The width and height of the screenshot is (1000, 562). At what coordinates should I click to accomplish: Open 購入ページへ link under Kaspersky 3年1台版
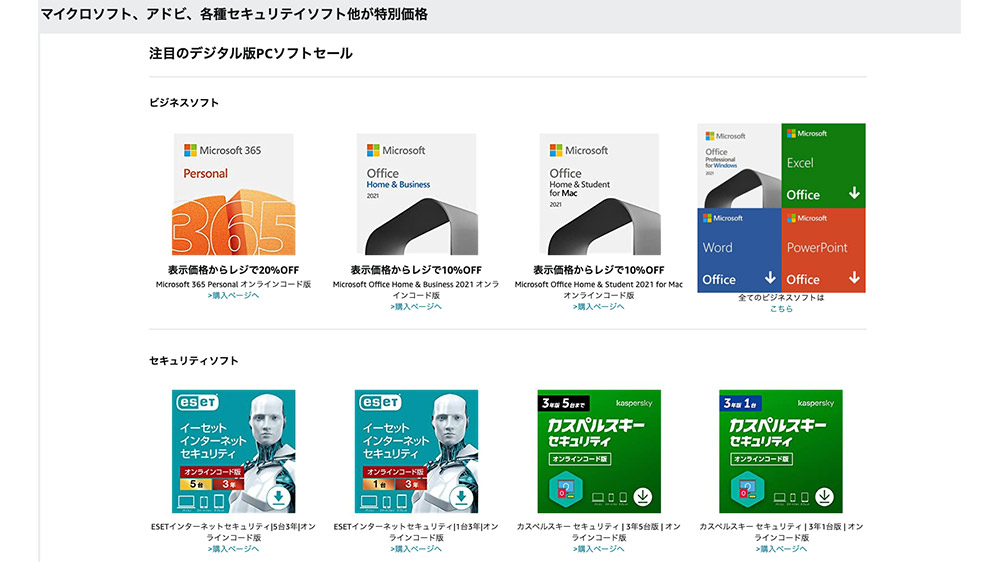781,549
